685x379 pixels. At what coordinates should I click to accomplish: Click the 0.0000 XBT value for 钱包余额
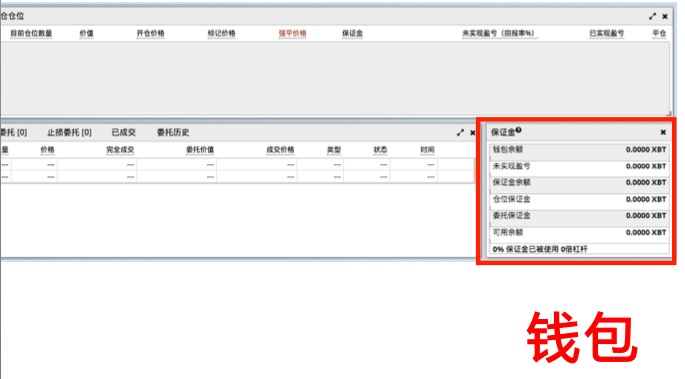point(646,149)
